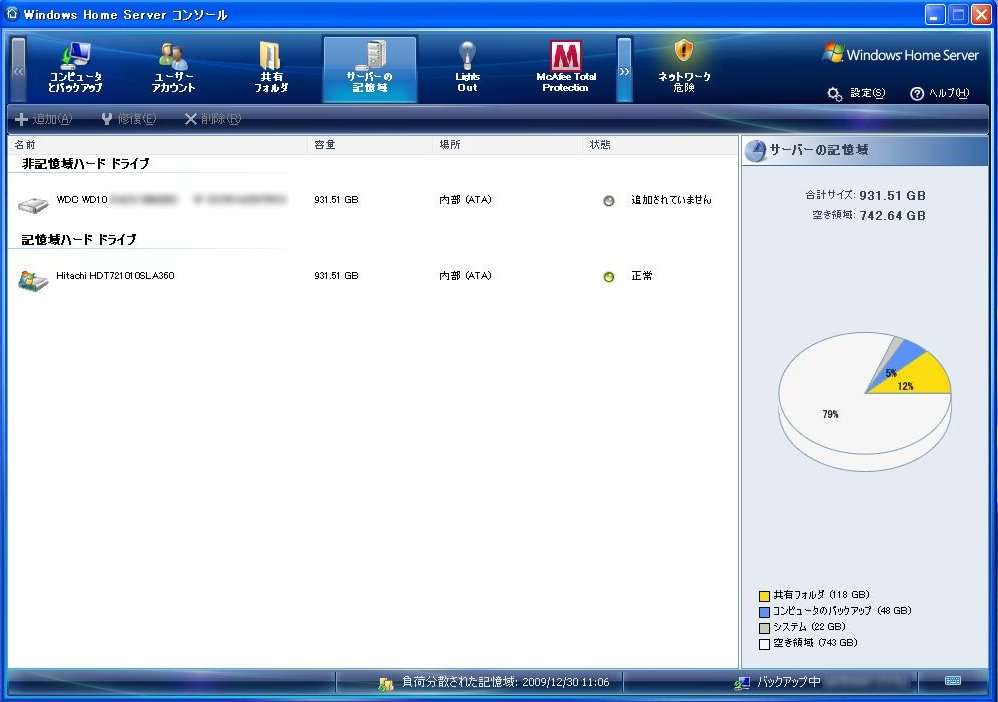This screenshot has height=702, width=998.
Task: Click the white 空き領域 legend swatch
Action: point(764,644)
